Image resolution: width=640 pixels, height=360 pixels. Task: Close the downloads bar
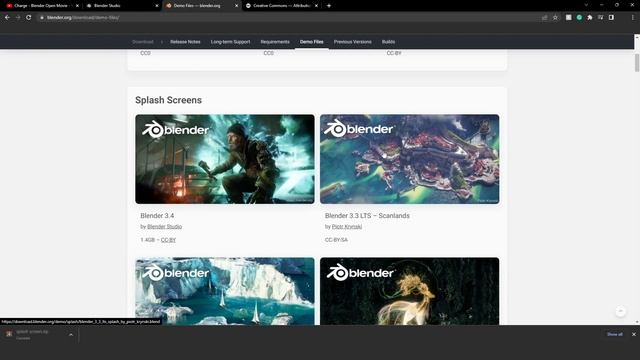point(634,334)
